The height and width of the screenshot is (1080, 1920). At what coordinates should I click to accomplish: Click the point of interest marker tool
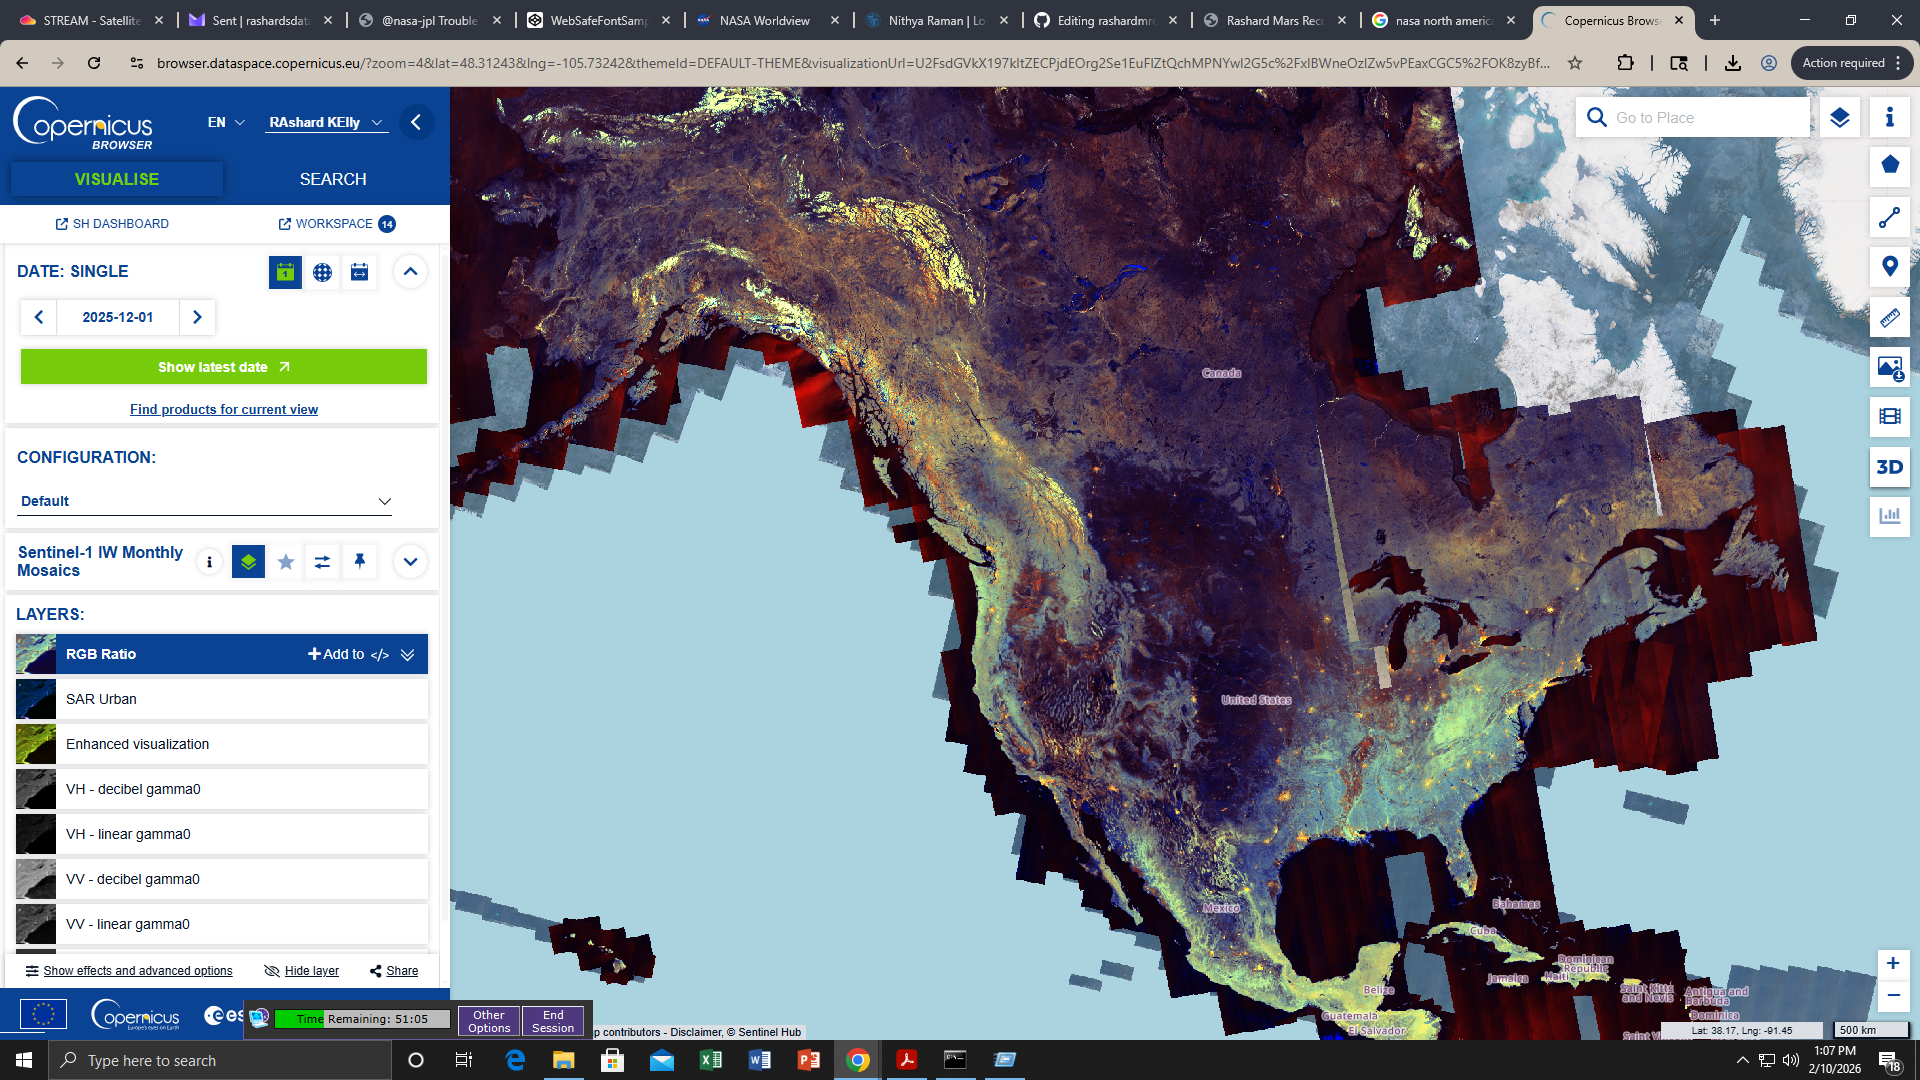(x=1889, y=267)
